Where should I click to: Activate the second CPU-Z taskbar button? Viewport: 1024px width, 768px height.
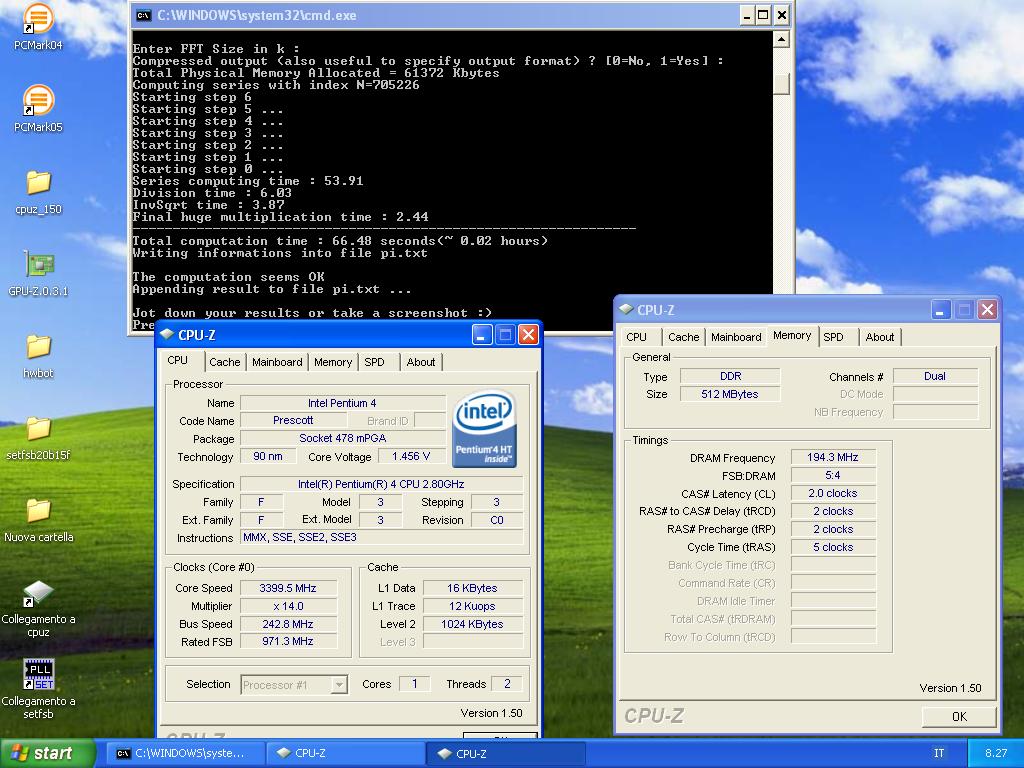point(507,753)
